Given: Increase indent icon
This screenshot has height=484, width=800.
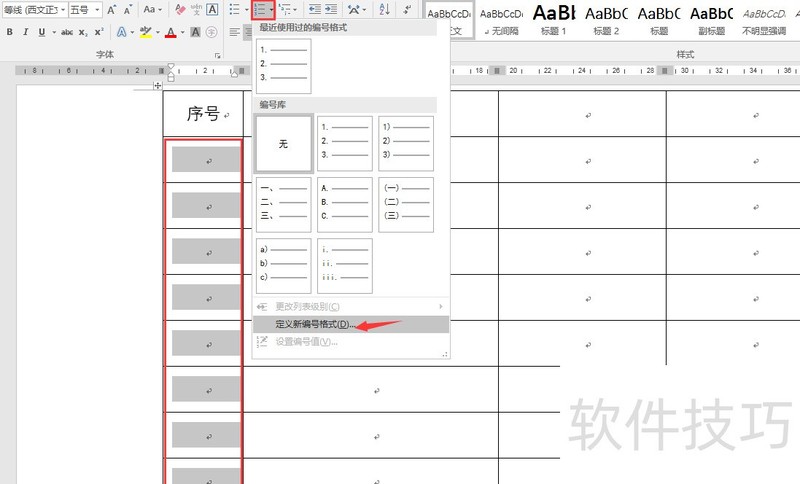Looking at the screenshot, I should 331,9.
